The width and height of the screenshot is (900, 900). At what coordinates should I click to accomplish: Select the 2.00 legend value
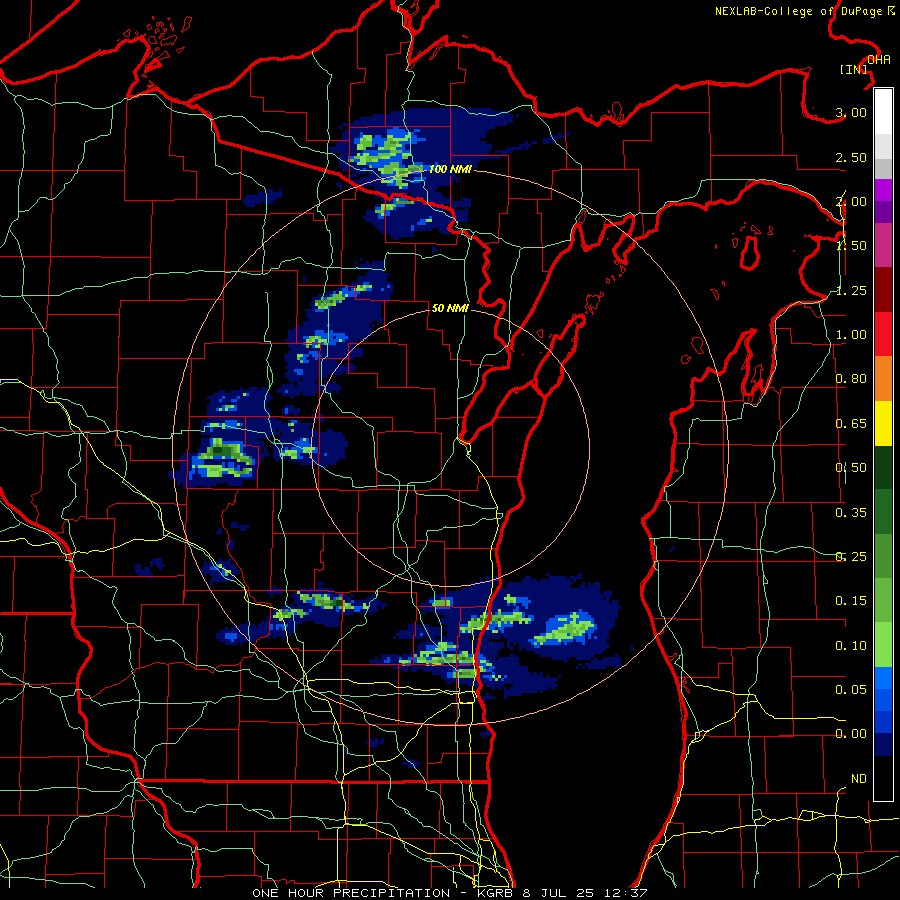click(x=851, y=201)
